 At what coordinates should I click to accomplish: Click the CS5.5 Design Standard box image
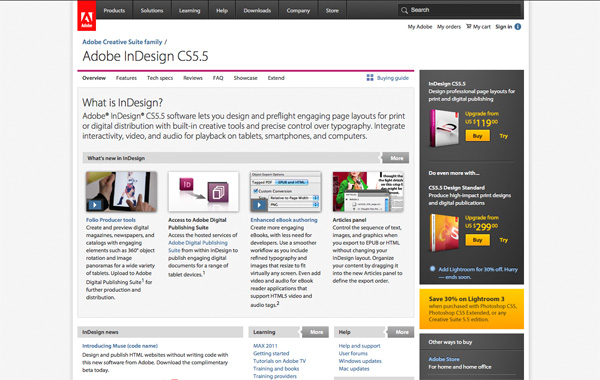(x=444, y=232)
